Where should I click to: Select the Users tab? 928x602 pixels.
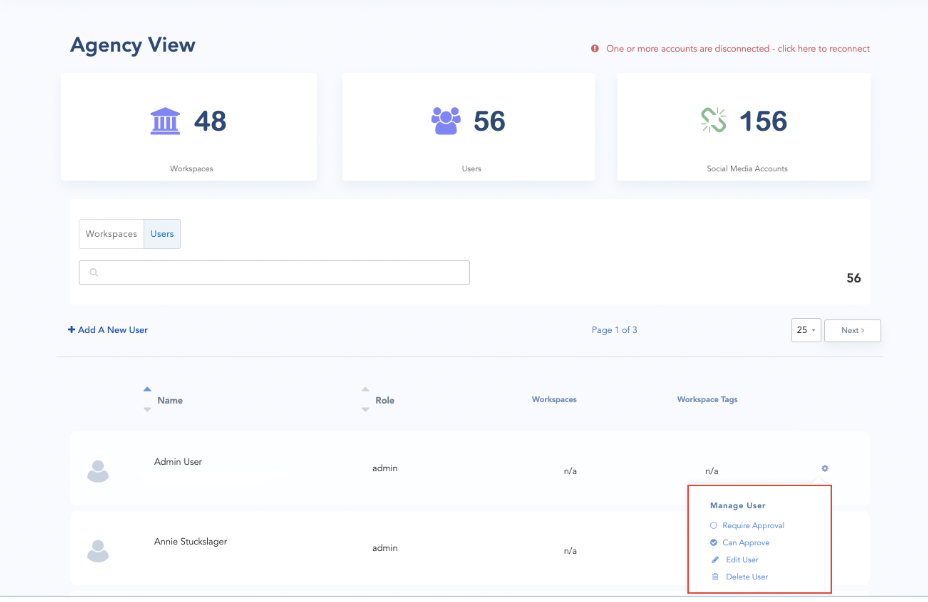click(162, 234)
